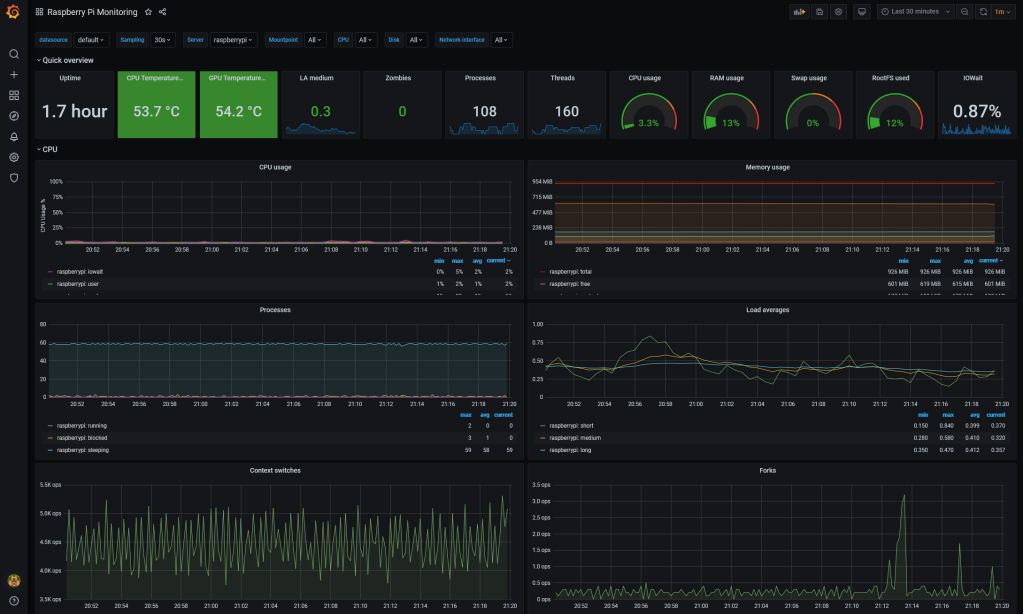This screenshot has width=1023, height=614.
Task: Open the Uptime panel title menu
Action: pyautogui.click(x=70, y=78)
